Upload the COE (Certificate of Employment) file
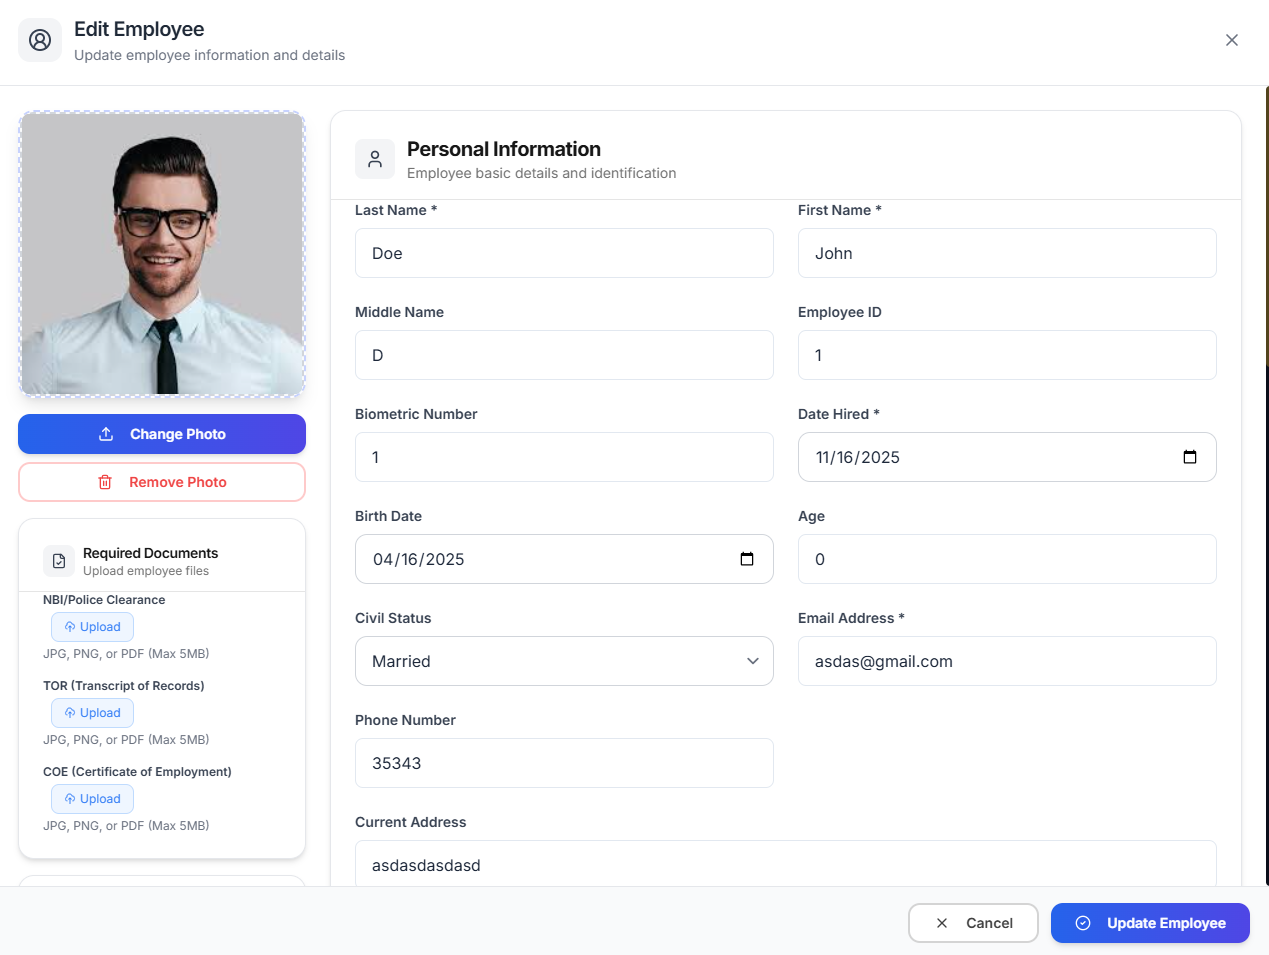This screenshot has height=955, width=1269. tap(92, 798)
